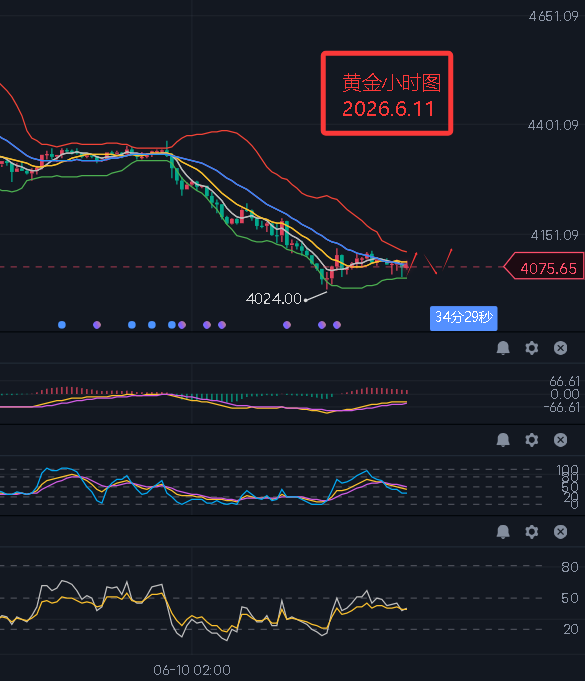Click the 0.00 MACD zero-line value

(565, 394)
